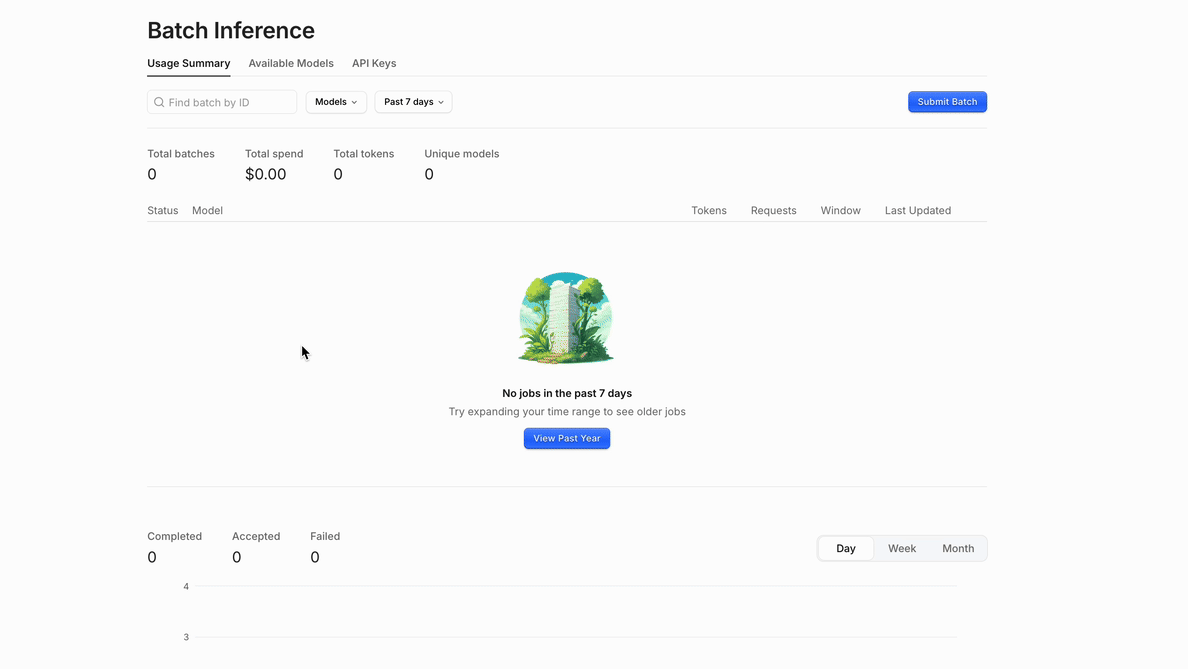
Task: Set the chart to Month view
Action: point(958,548)
